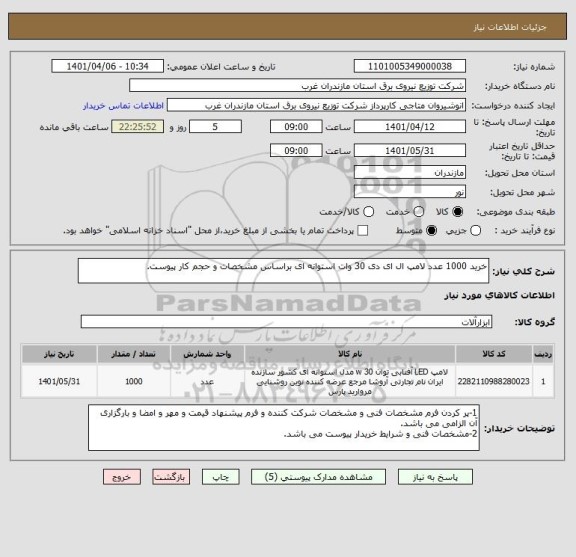Open اطلاعات تماس خریدار link
The height and width of the screenshot is (557, 576).
pos(123,106)
